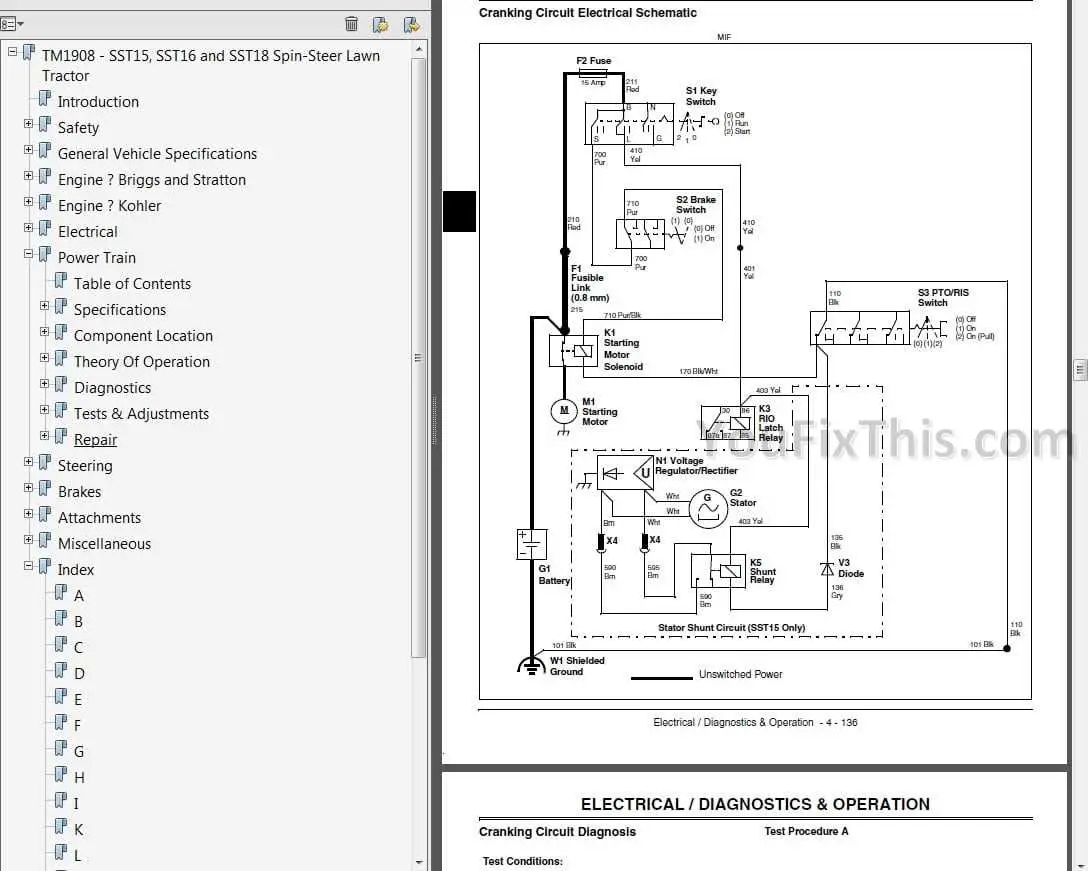Expand the Attachments bookmark
The width and height of the screenshot is (1088, 871).
[x=28, y=514]
